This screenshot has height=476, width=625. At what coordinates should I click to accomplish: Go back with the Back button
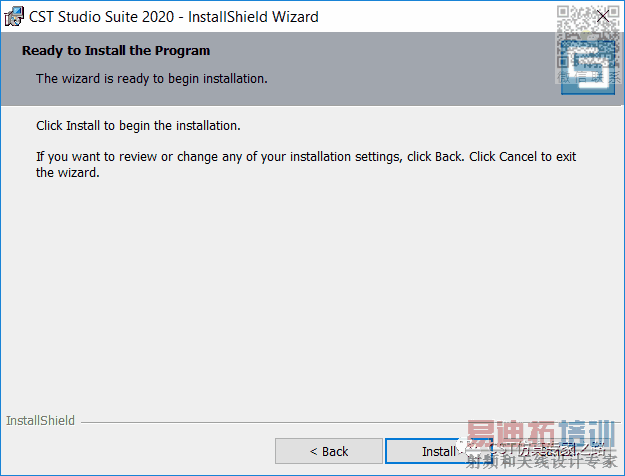click(x=328, y=451)
